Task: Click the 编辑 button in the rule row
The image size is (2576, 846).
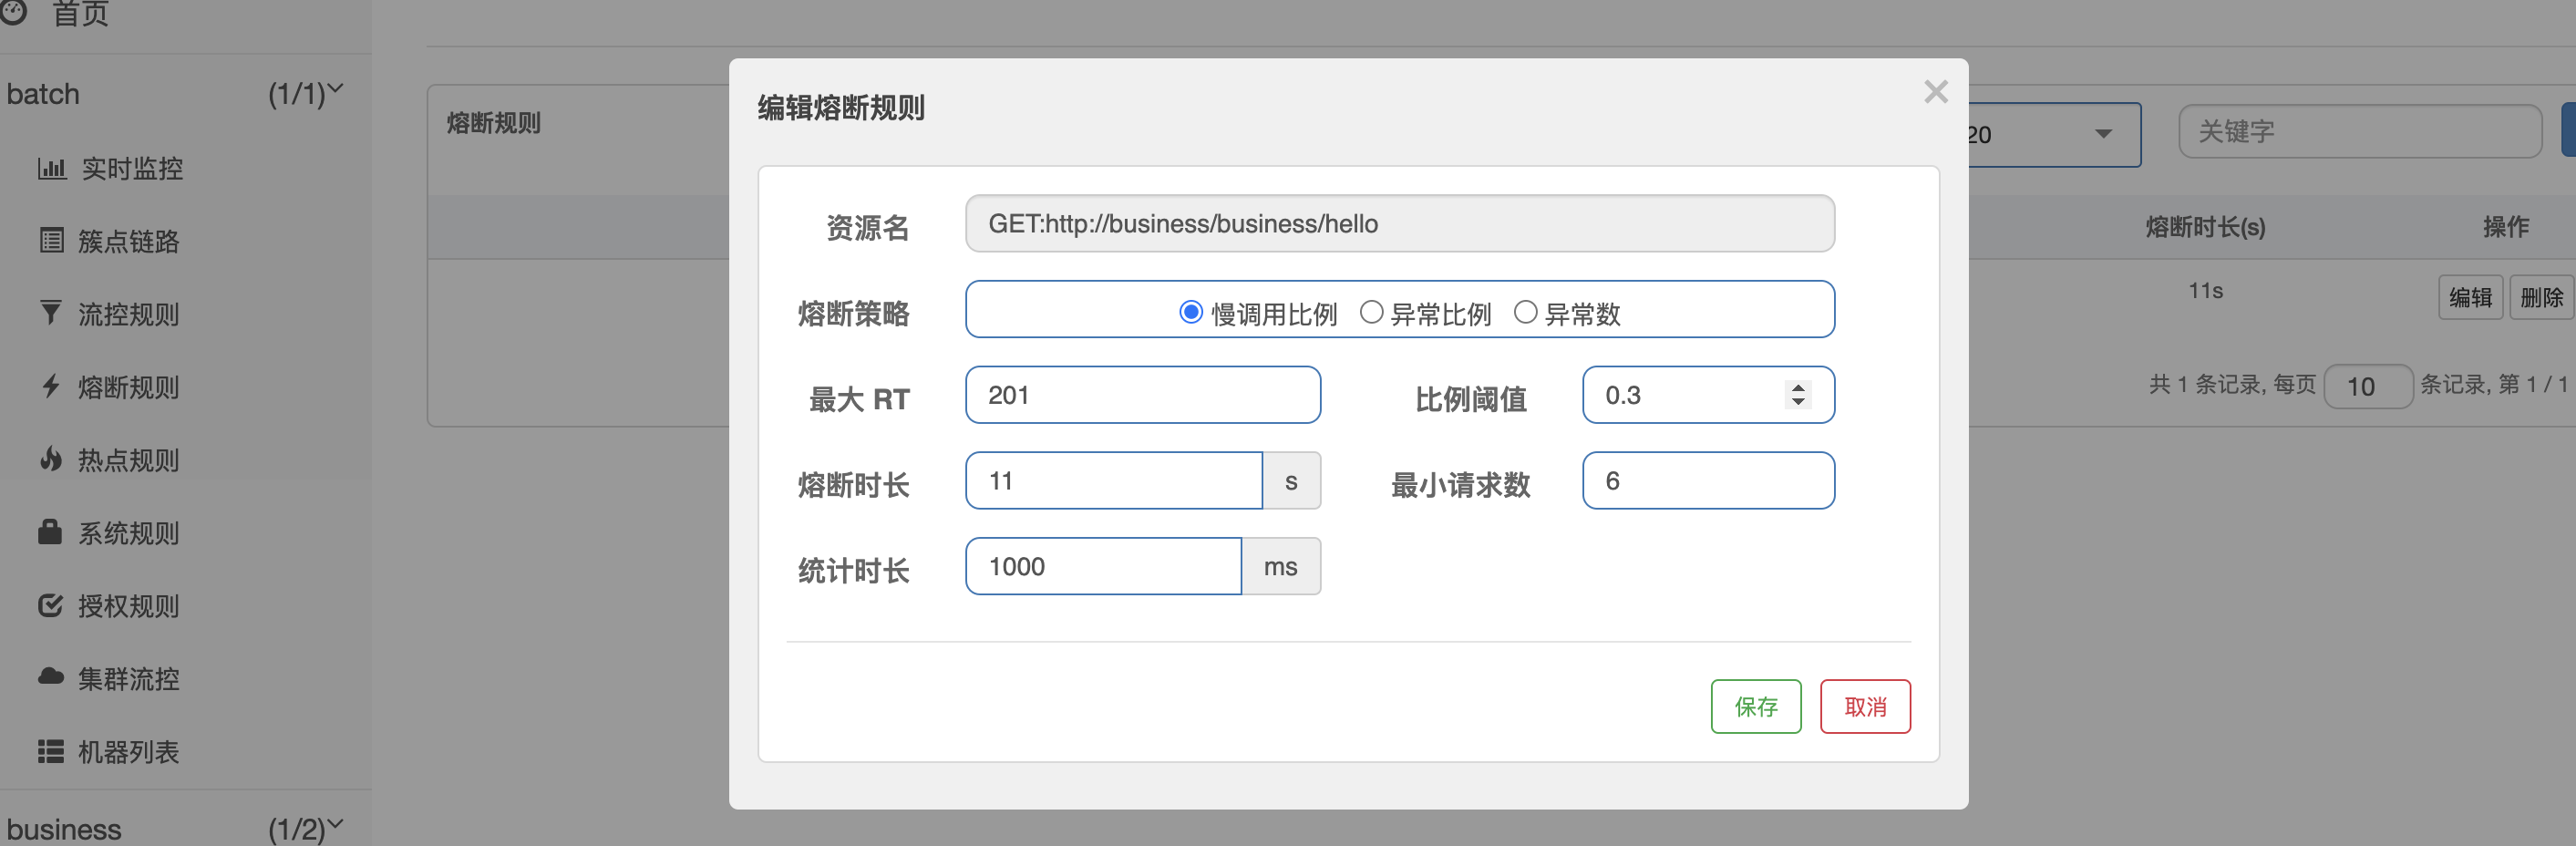Action: point(2470,297)
